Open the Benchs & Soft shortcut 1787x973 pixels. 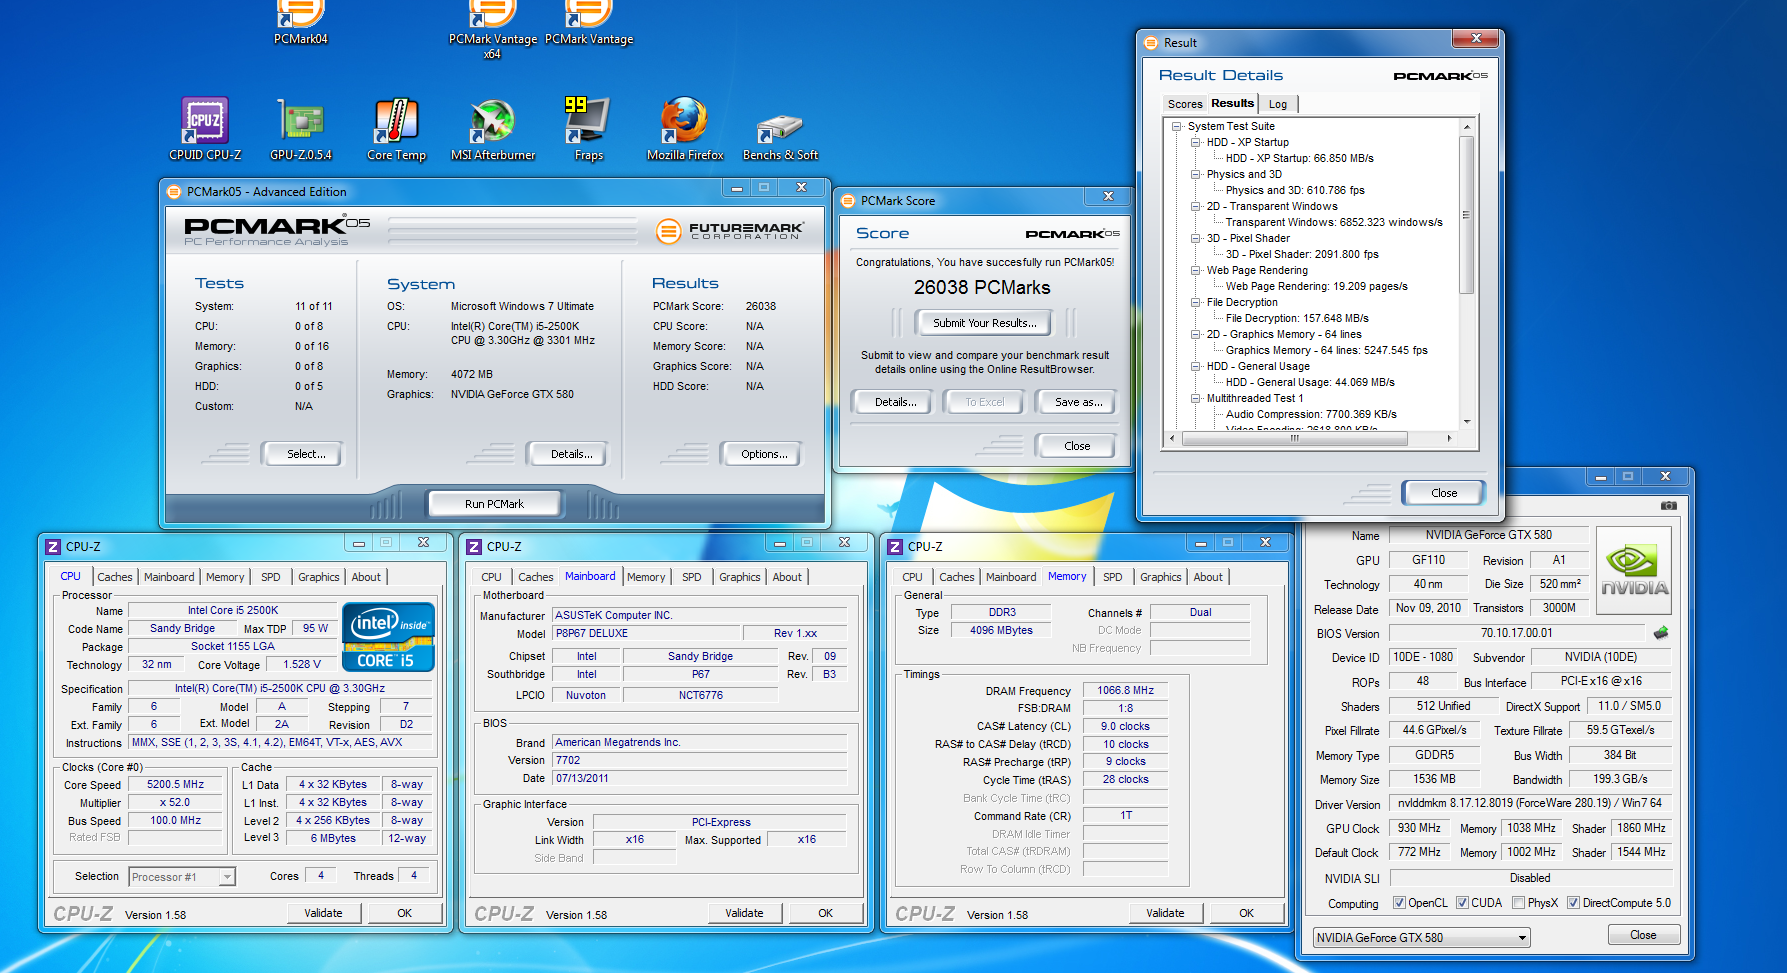pyautogui.click(x=780, y=137)
